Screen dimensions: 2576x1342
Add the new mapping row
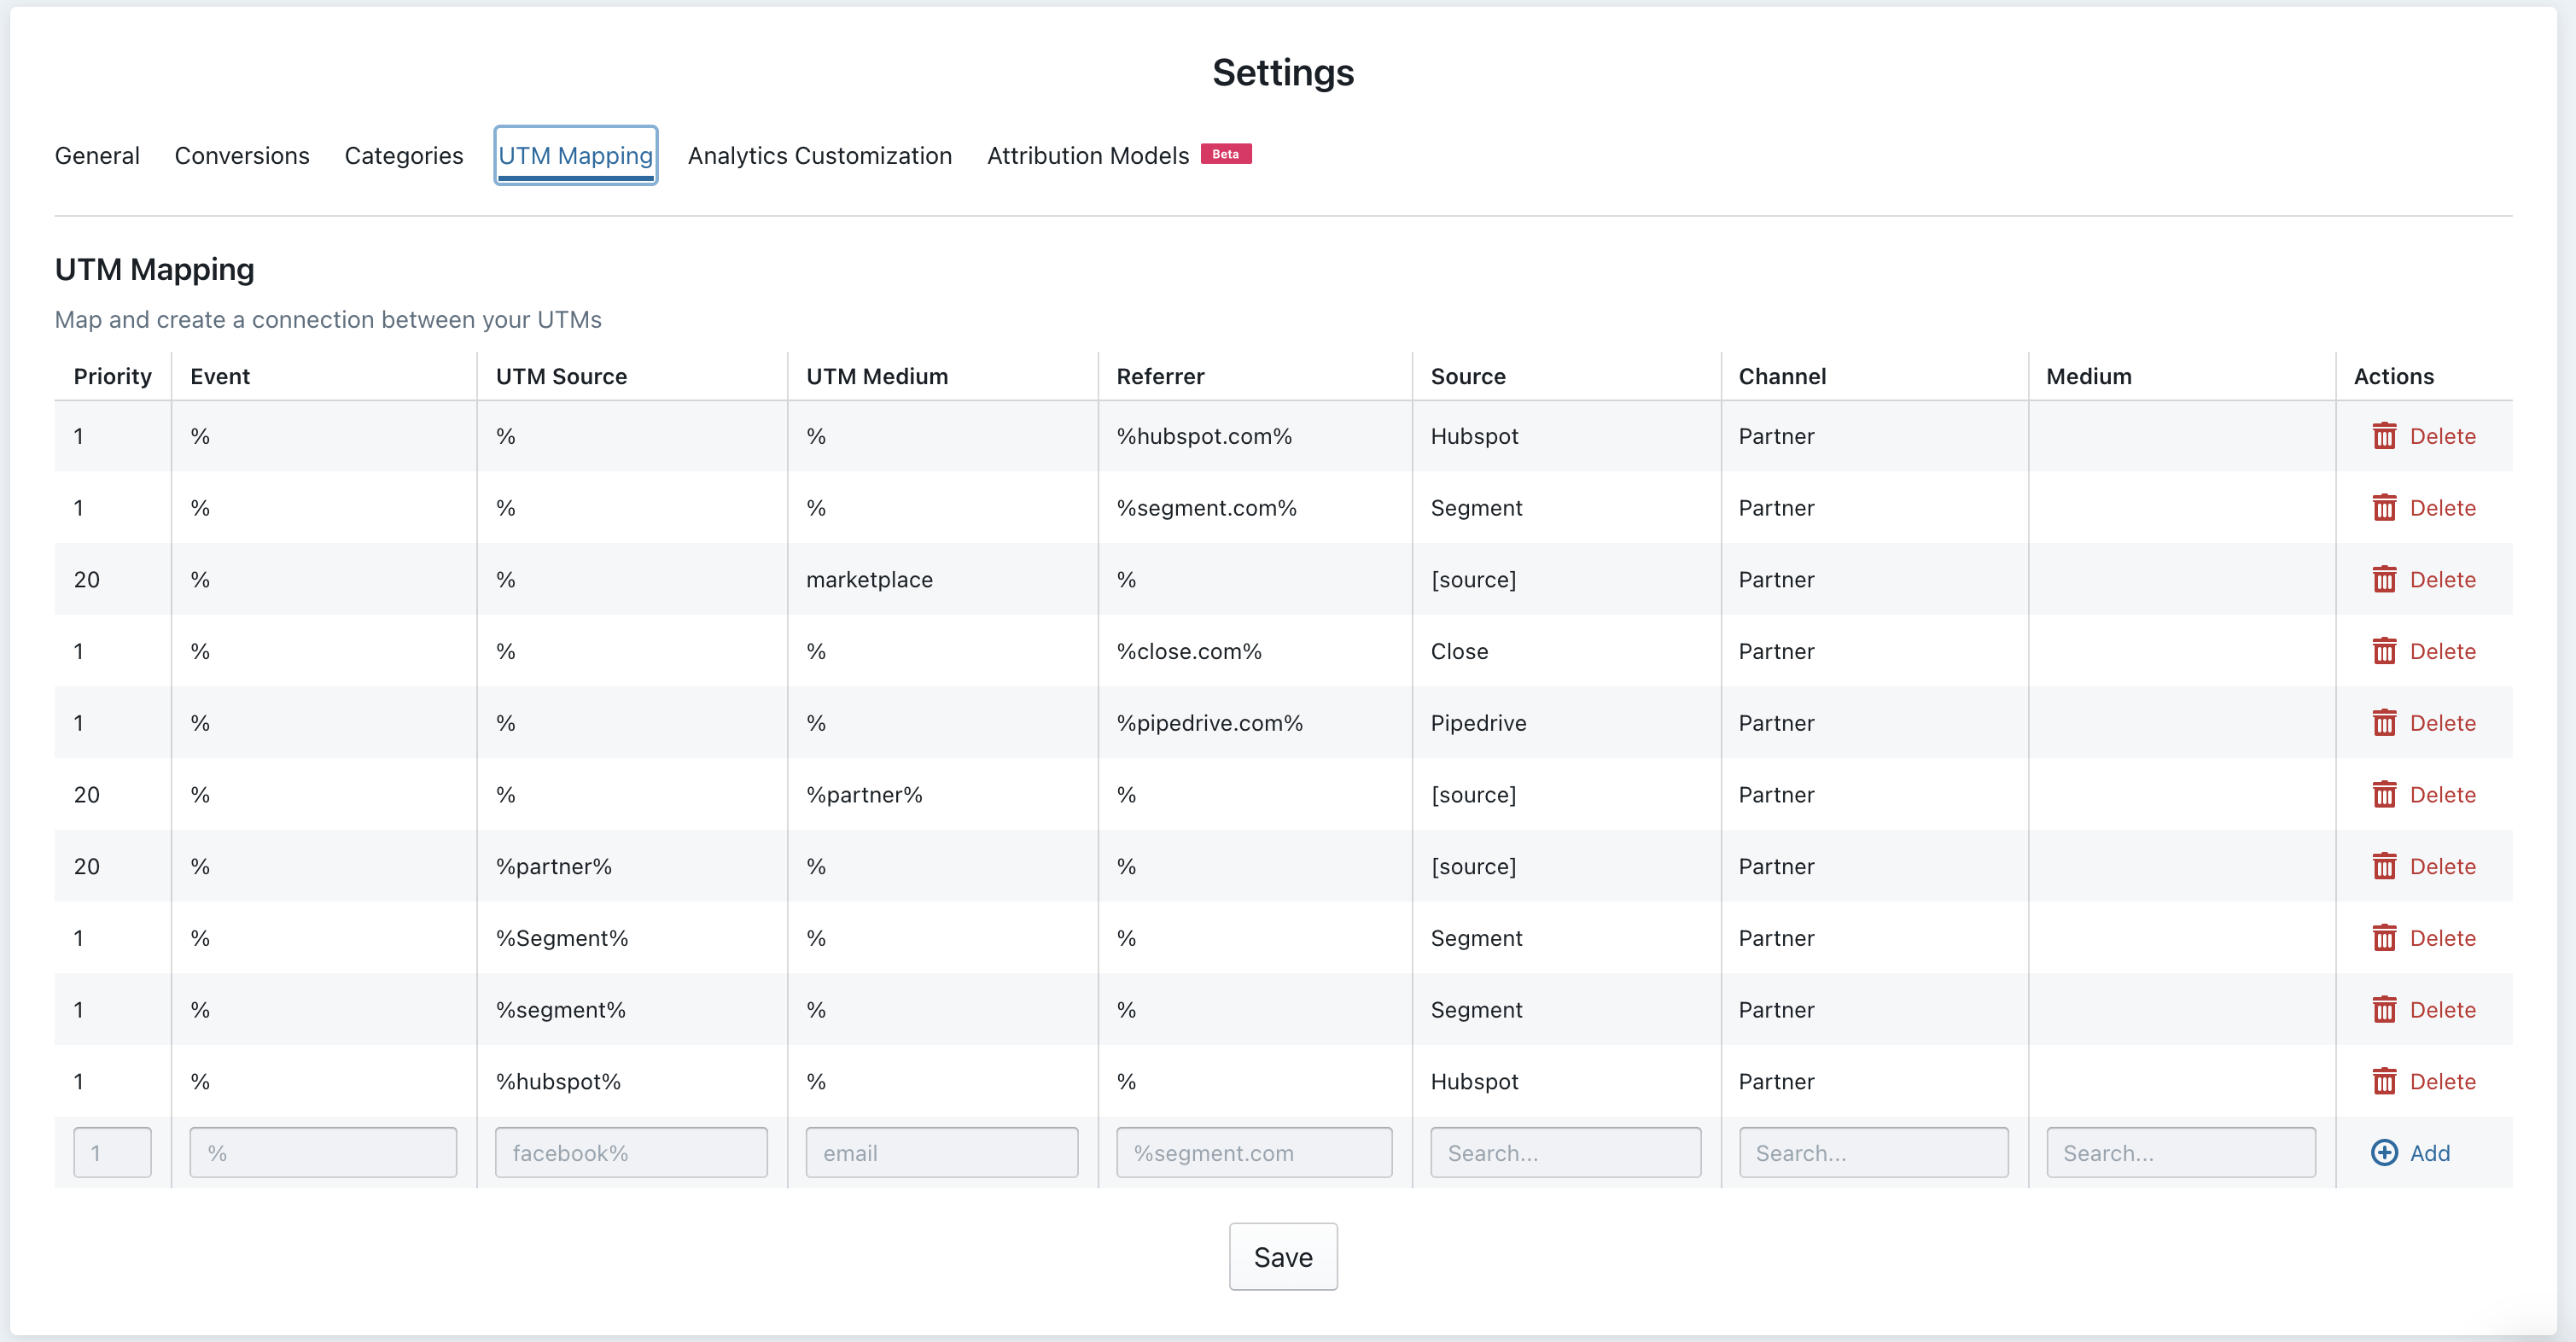2411,1153
